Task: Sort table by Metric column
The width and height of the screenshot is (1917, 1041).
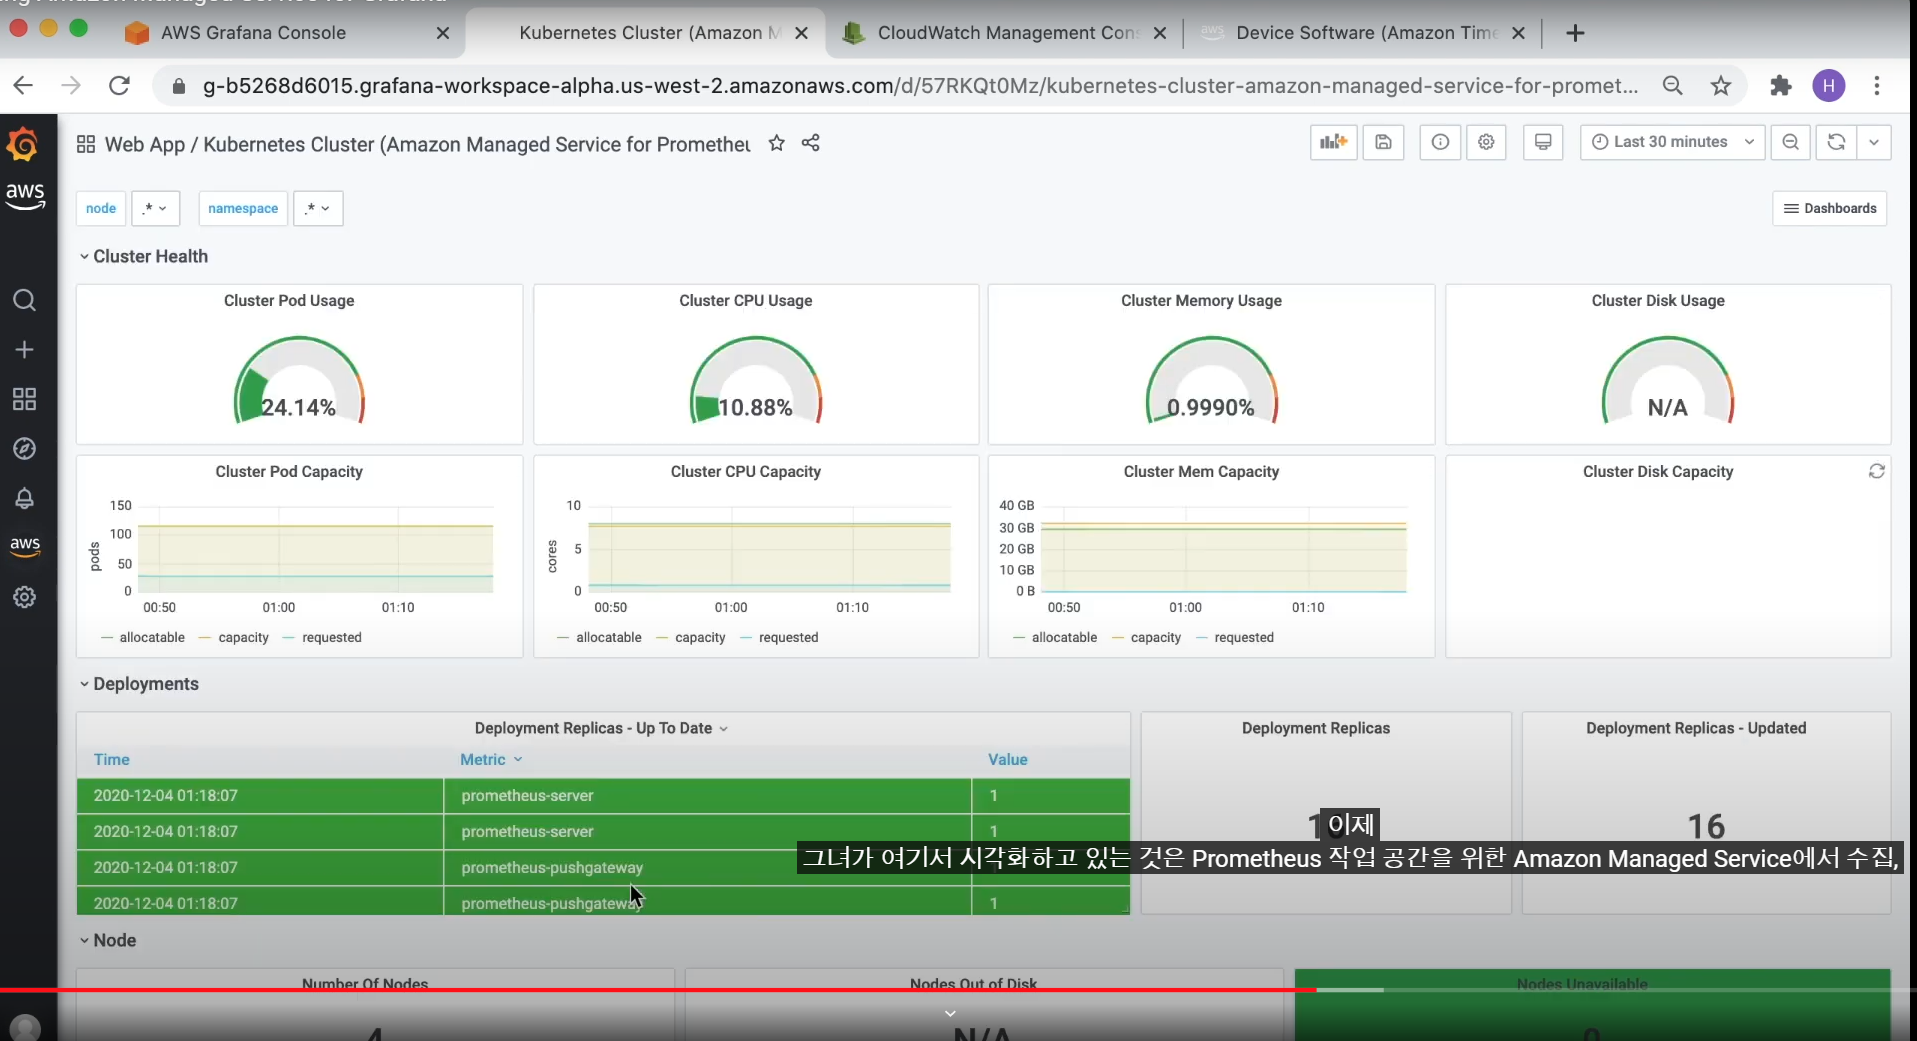Action: pyautogui.click(x=491, y=760)
